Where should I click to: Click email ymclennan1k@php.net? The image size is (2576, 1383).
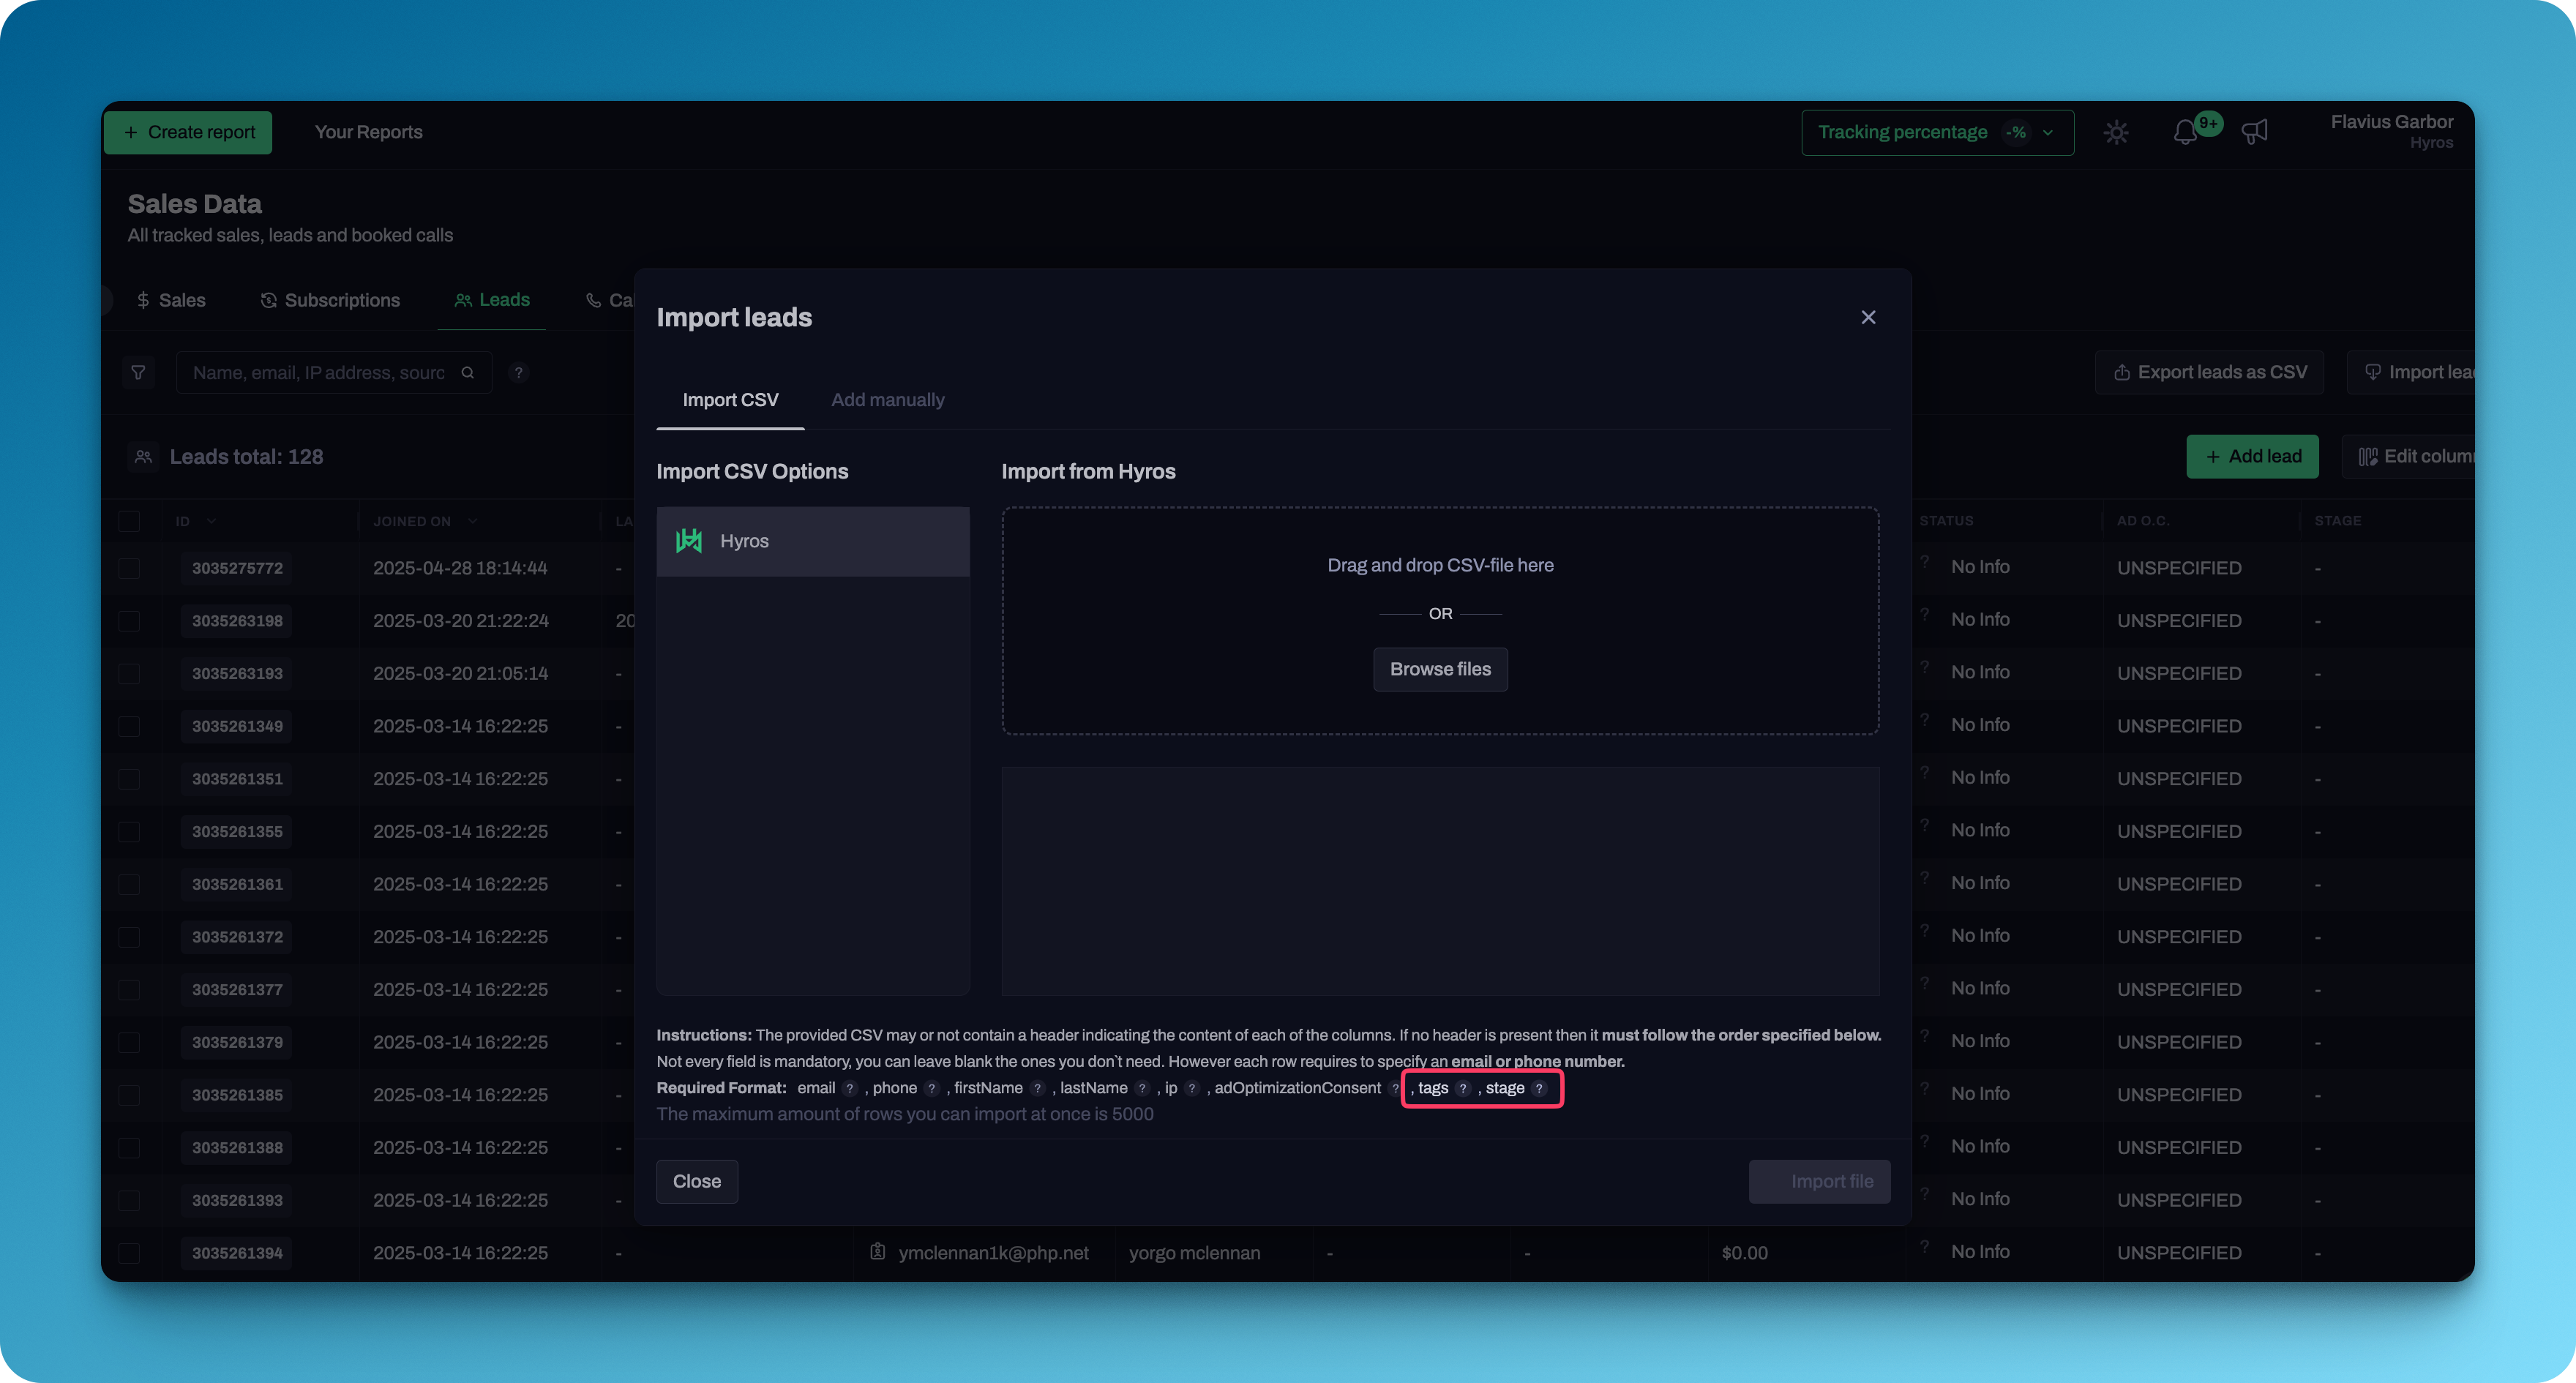pyautogui.click(x=993, y=1253)
